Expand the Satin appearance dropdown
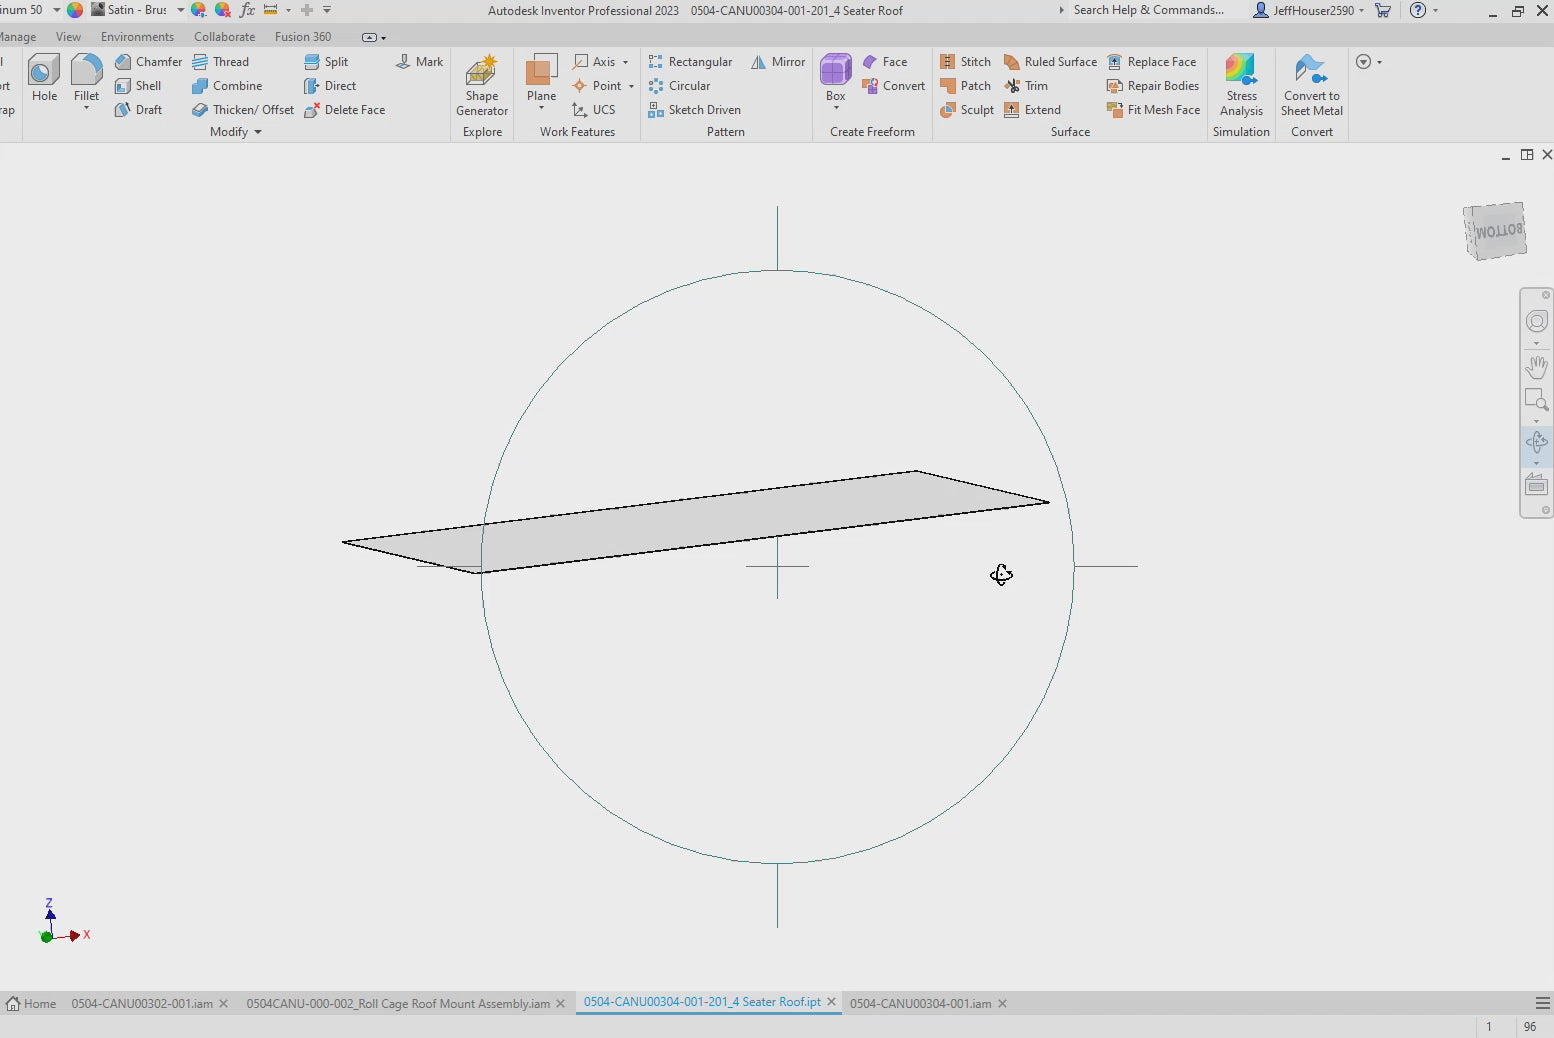1554x1038 pixels. [180, 10]
